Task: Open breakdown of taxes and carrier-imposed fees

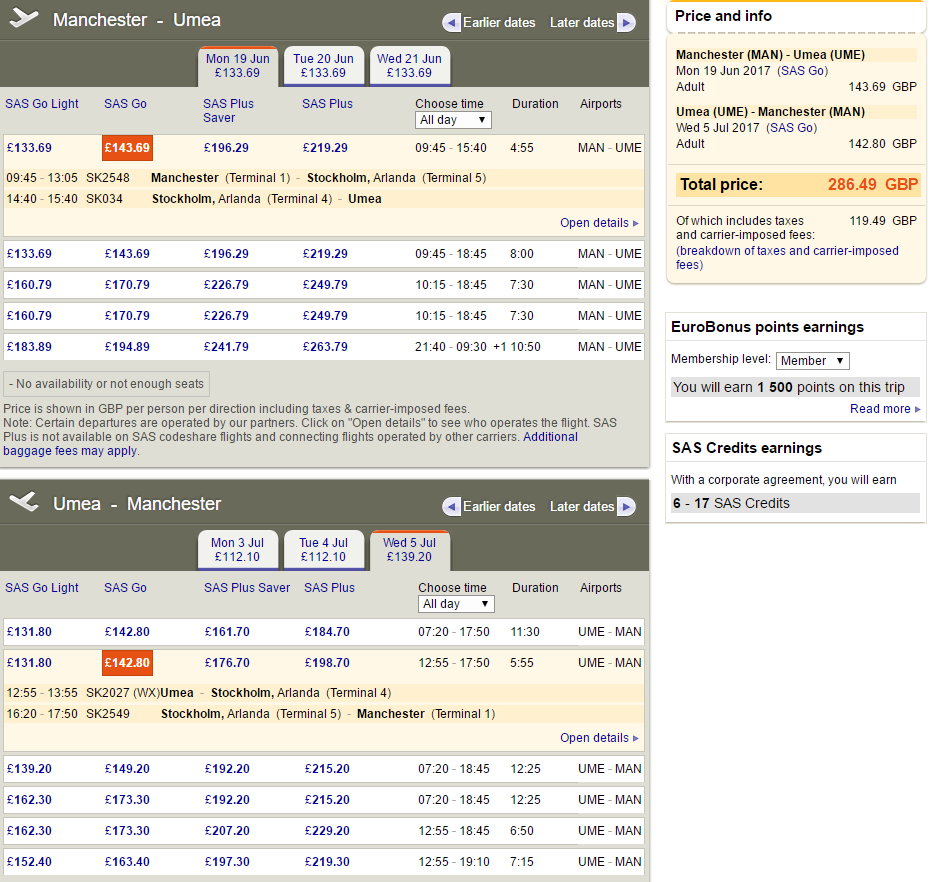Action: 787,257
